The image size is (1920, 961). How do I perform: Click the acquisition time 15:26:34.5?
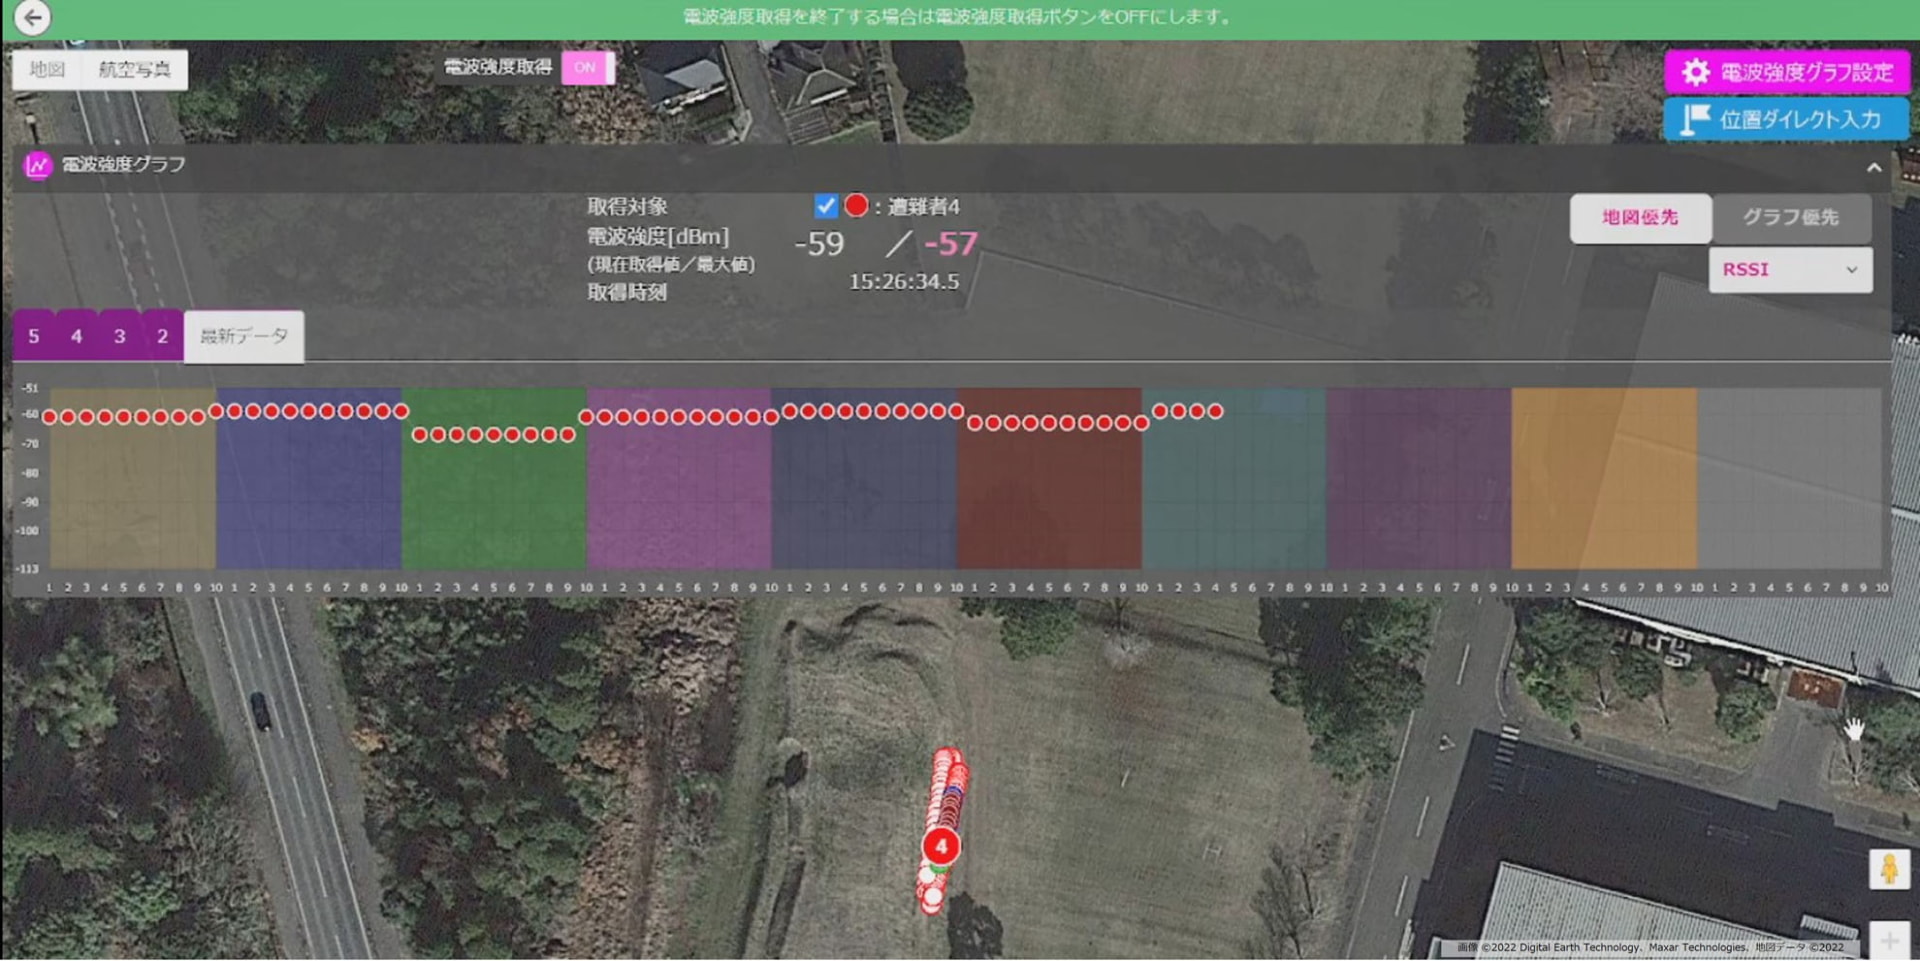click(904, 282)
